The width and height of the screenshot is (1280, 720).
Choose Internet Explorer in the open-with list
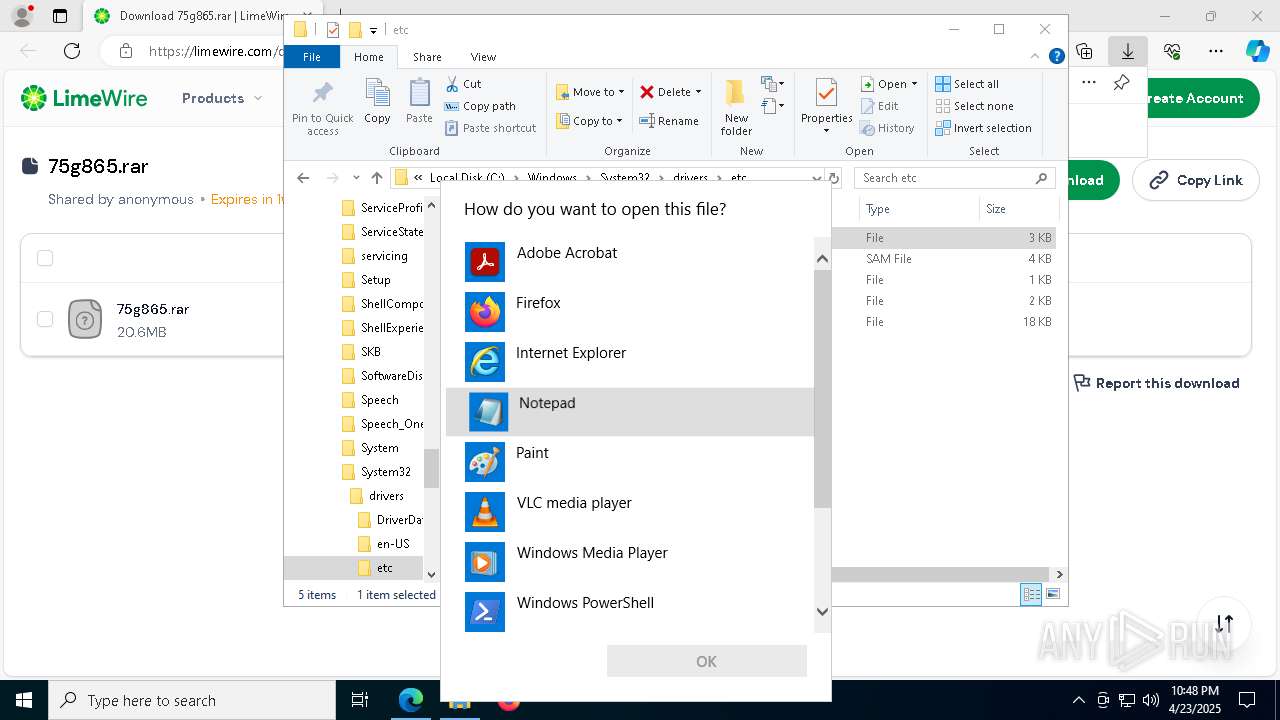(629, 362)
